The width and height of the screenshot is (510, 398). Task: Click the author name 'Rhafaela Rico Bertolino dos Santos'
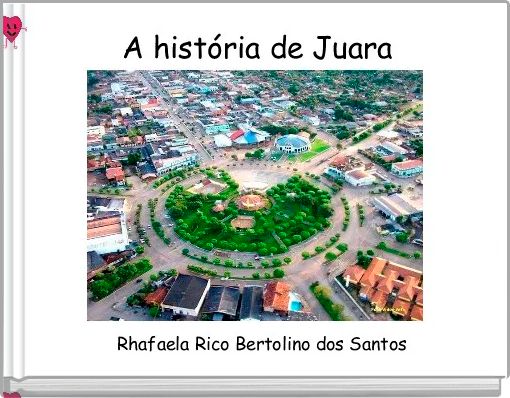coord(262,344)
